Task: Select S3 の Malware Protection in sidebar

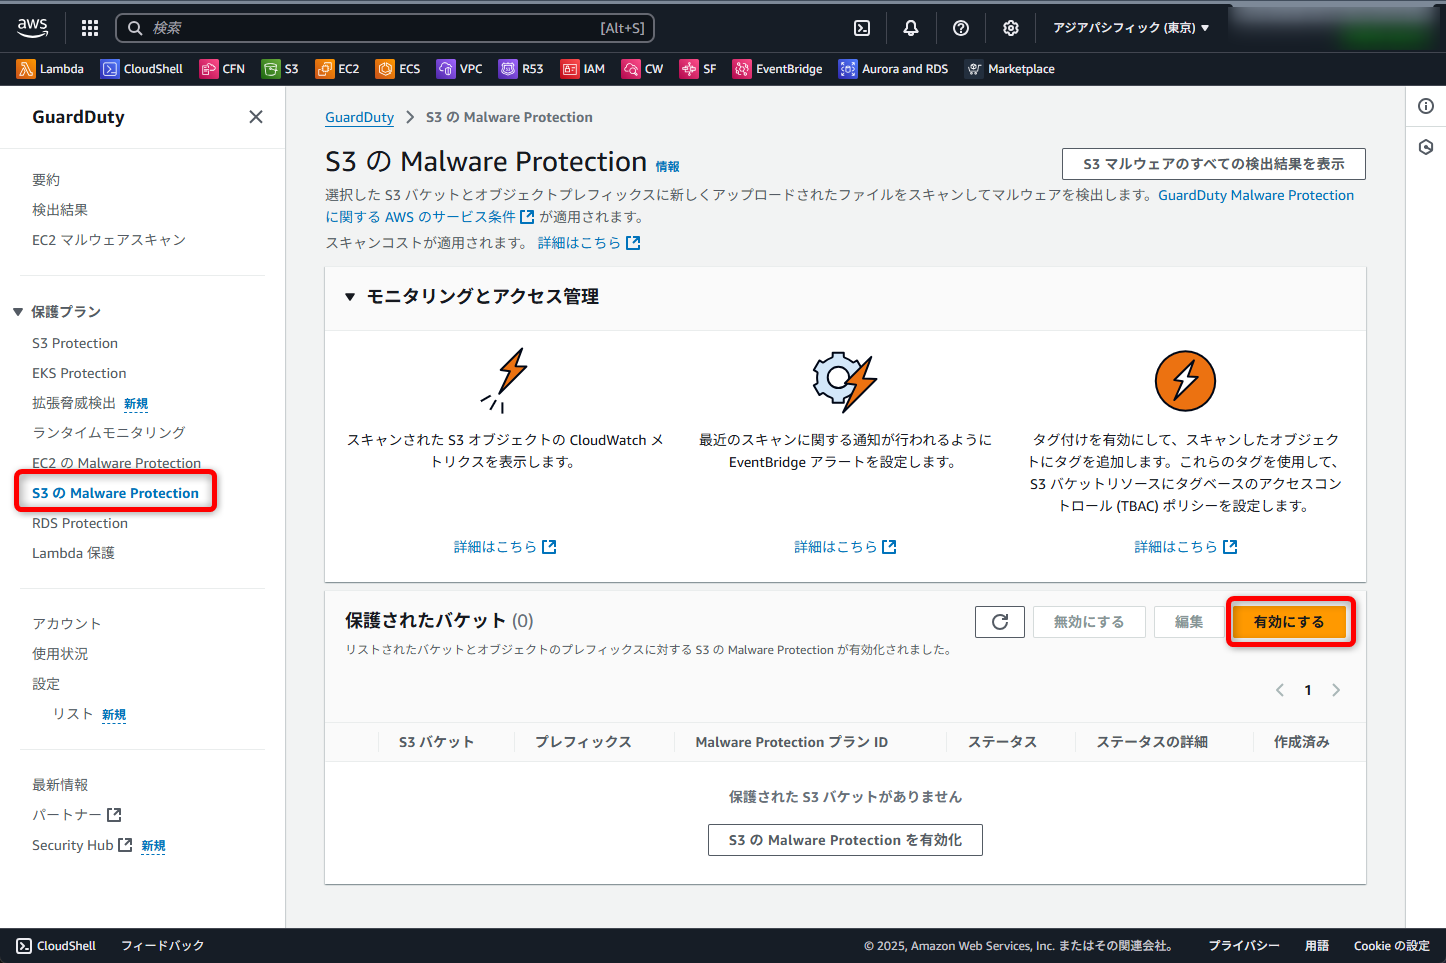Action: tap(115, 493)
